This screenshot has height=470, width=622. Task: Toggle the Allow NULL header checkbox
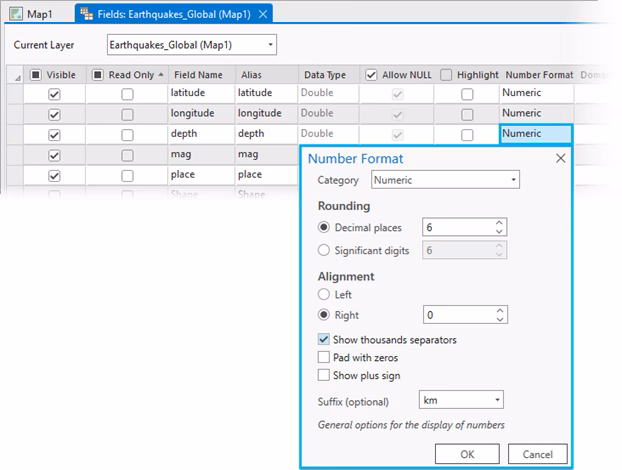371,75
